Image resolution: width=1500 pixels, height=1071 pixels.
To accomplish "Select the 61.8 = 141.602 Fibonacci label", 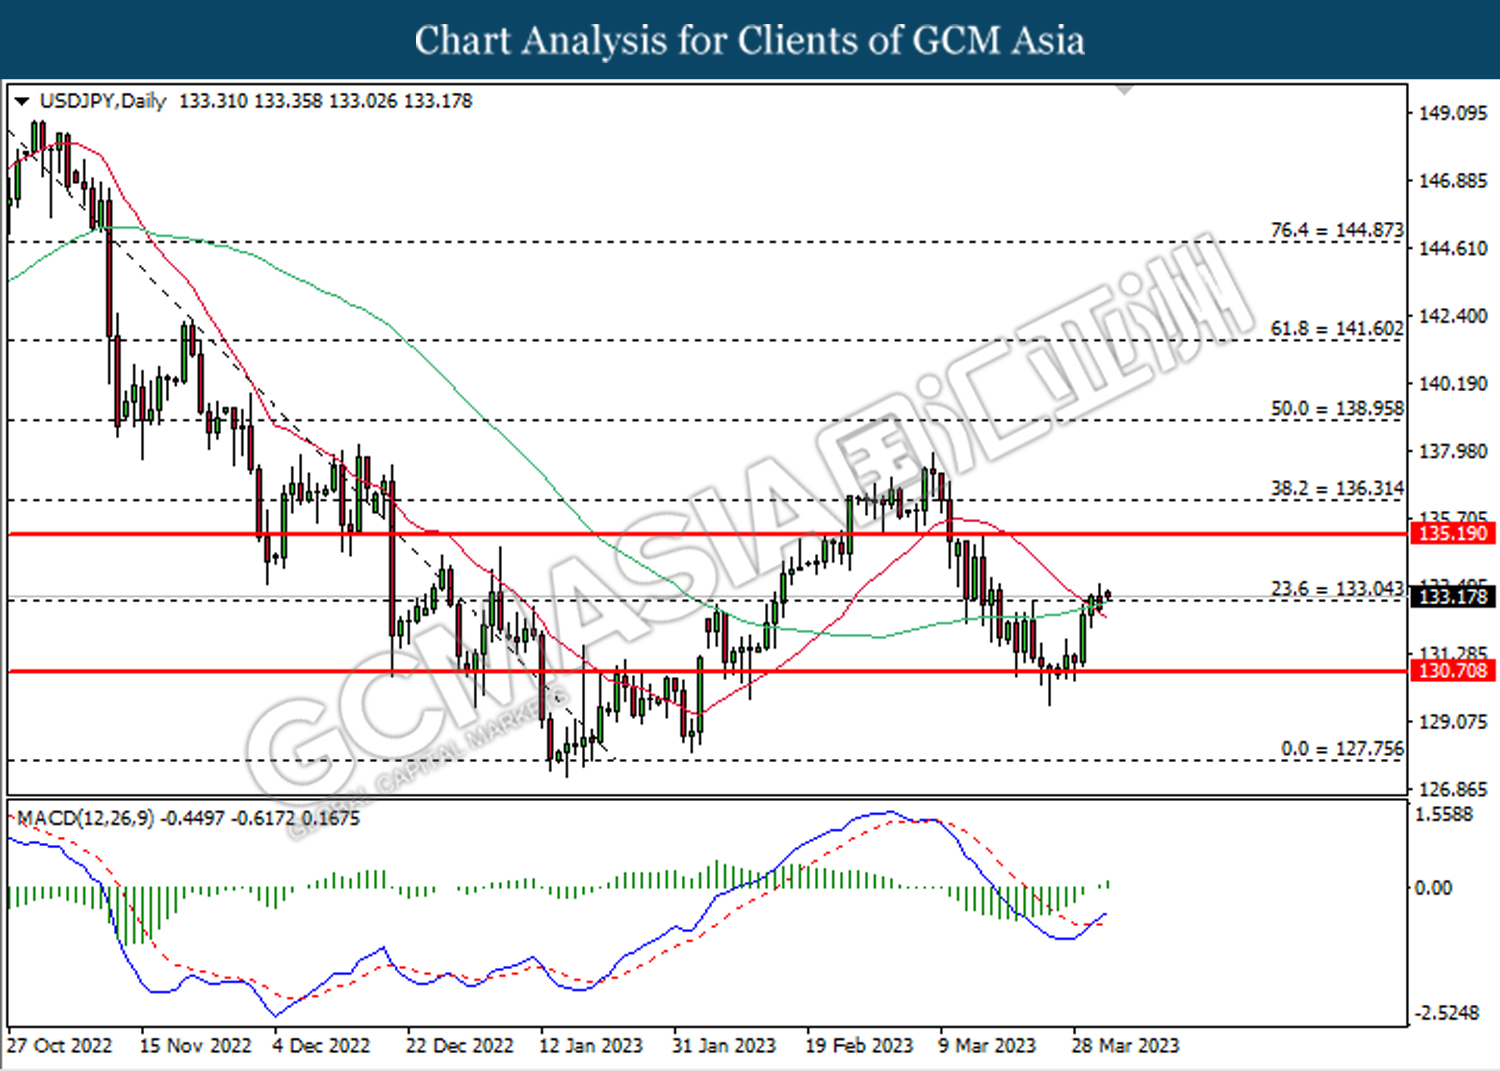I will click(x=1337, y=328).
